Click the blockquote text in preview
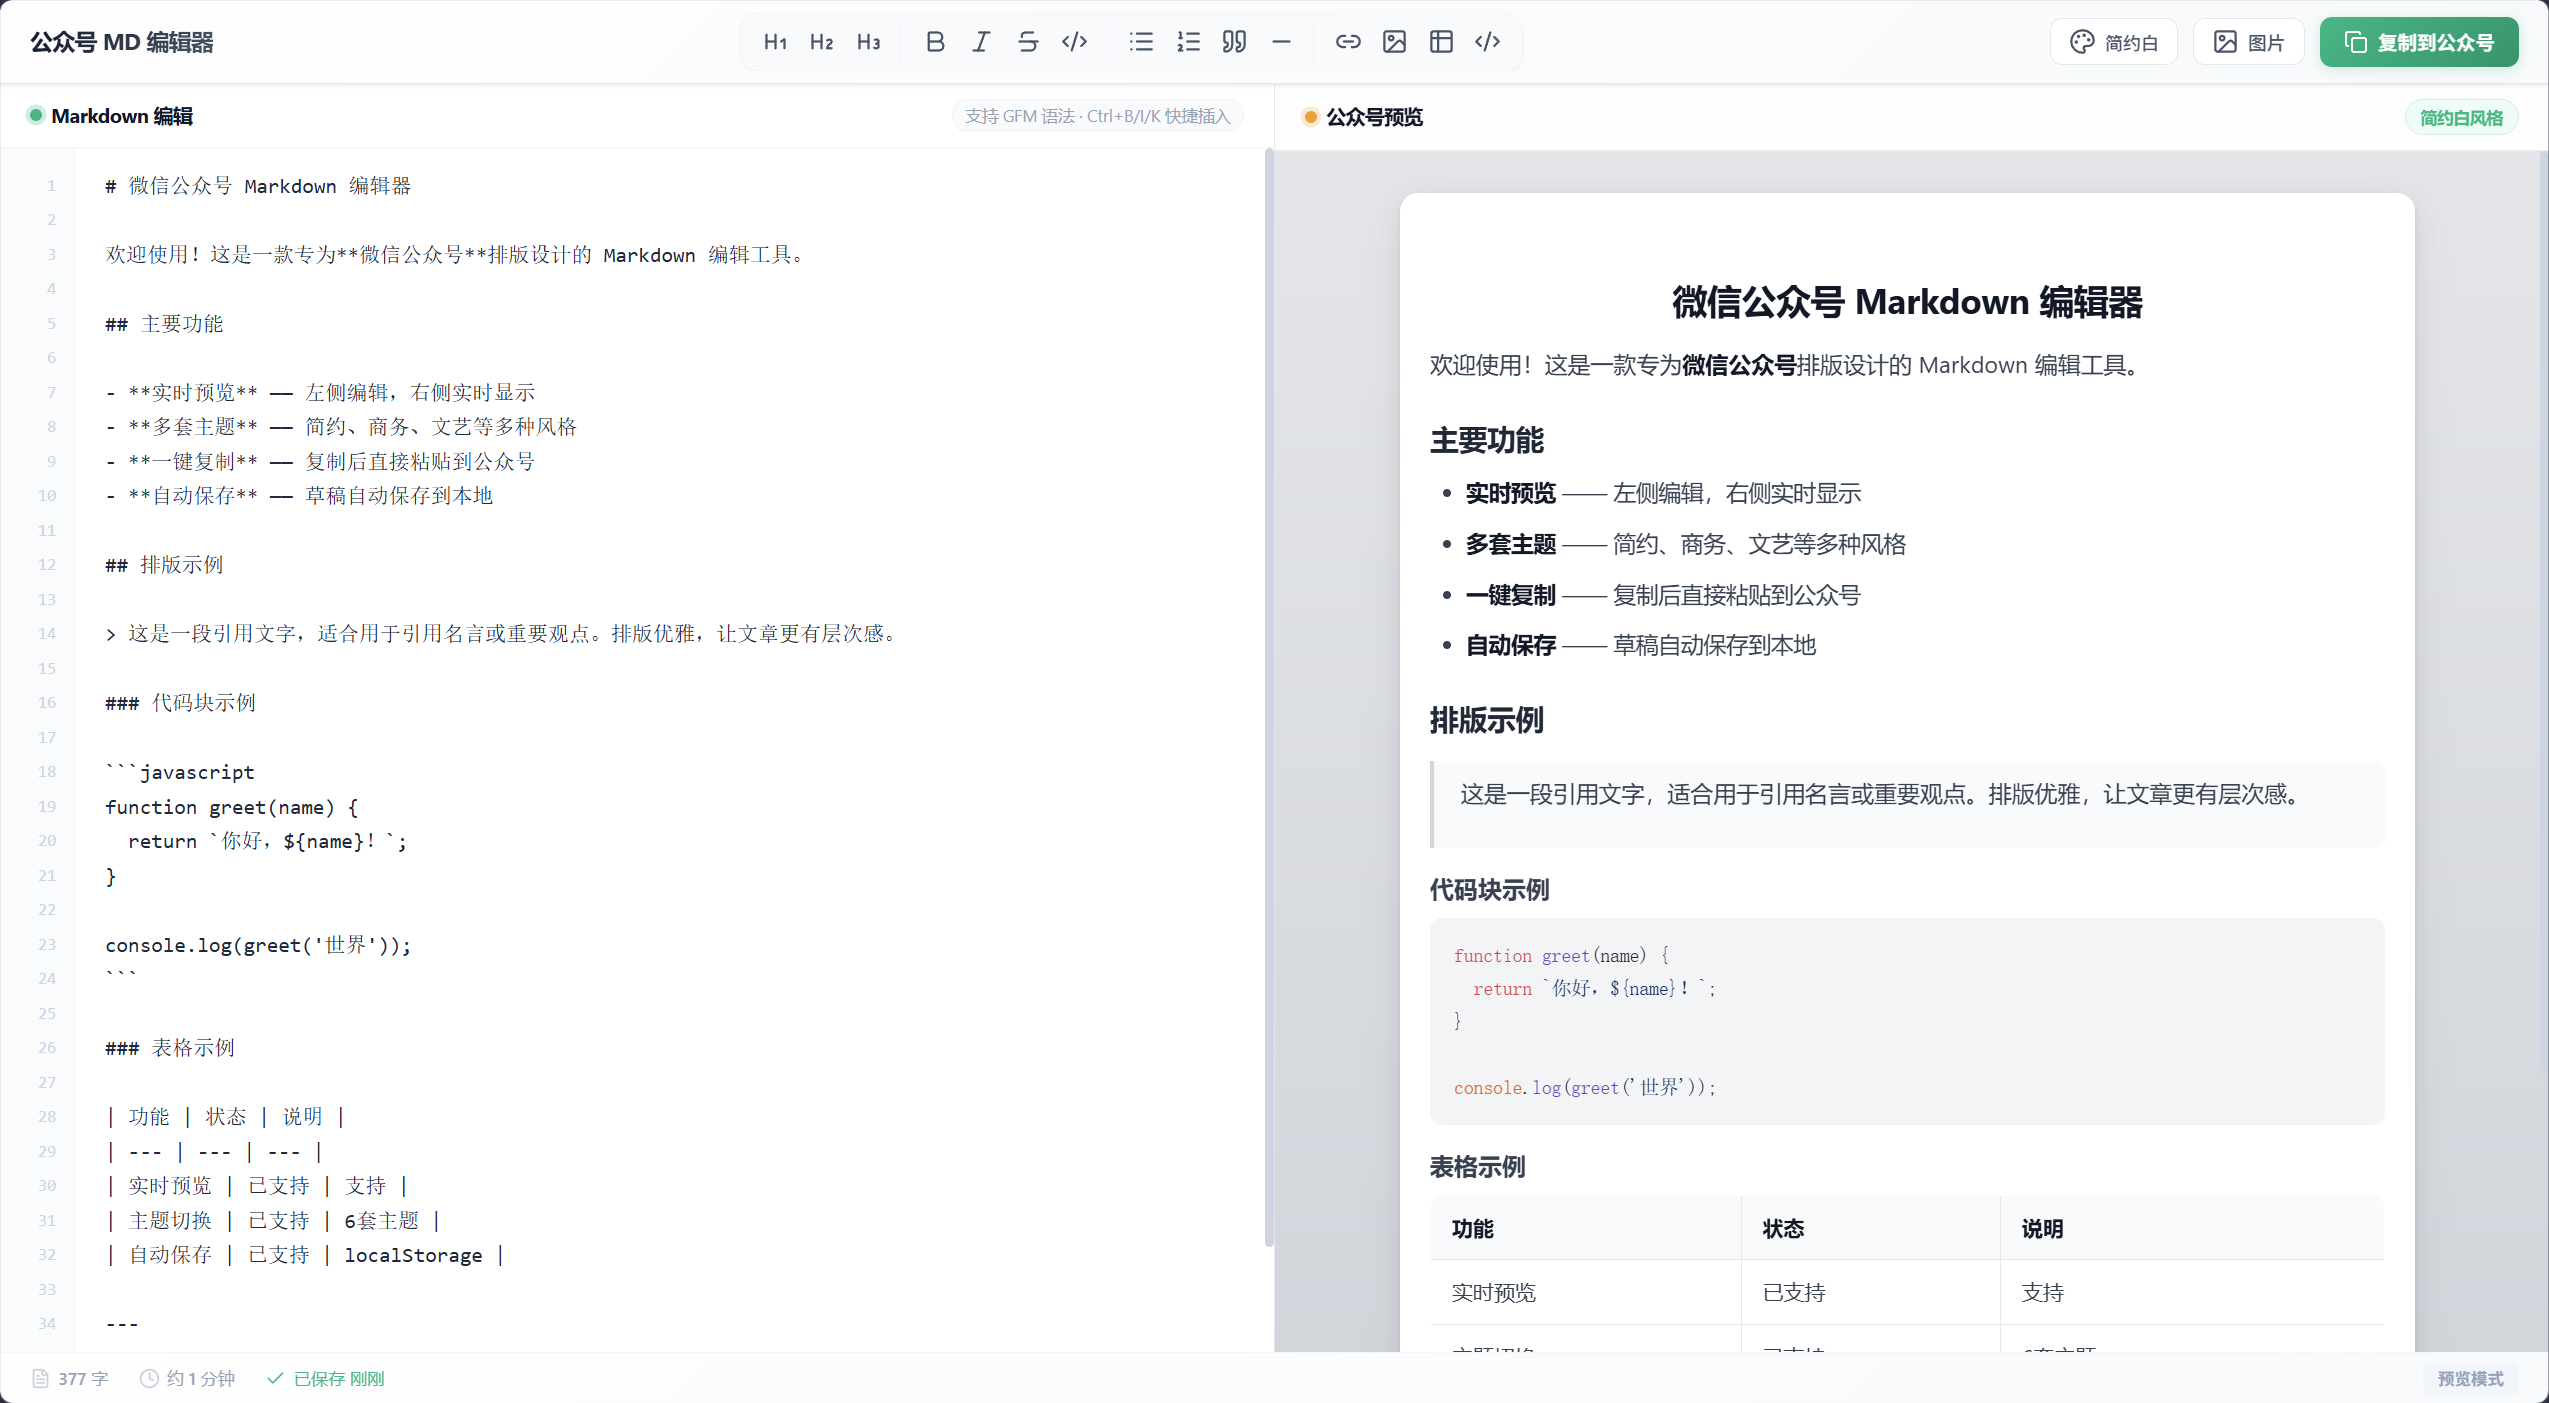Viewport: 2549px width, 1403px height. point(1881,794)
